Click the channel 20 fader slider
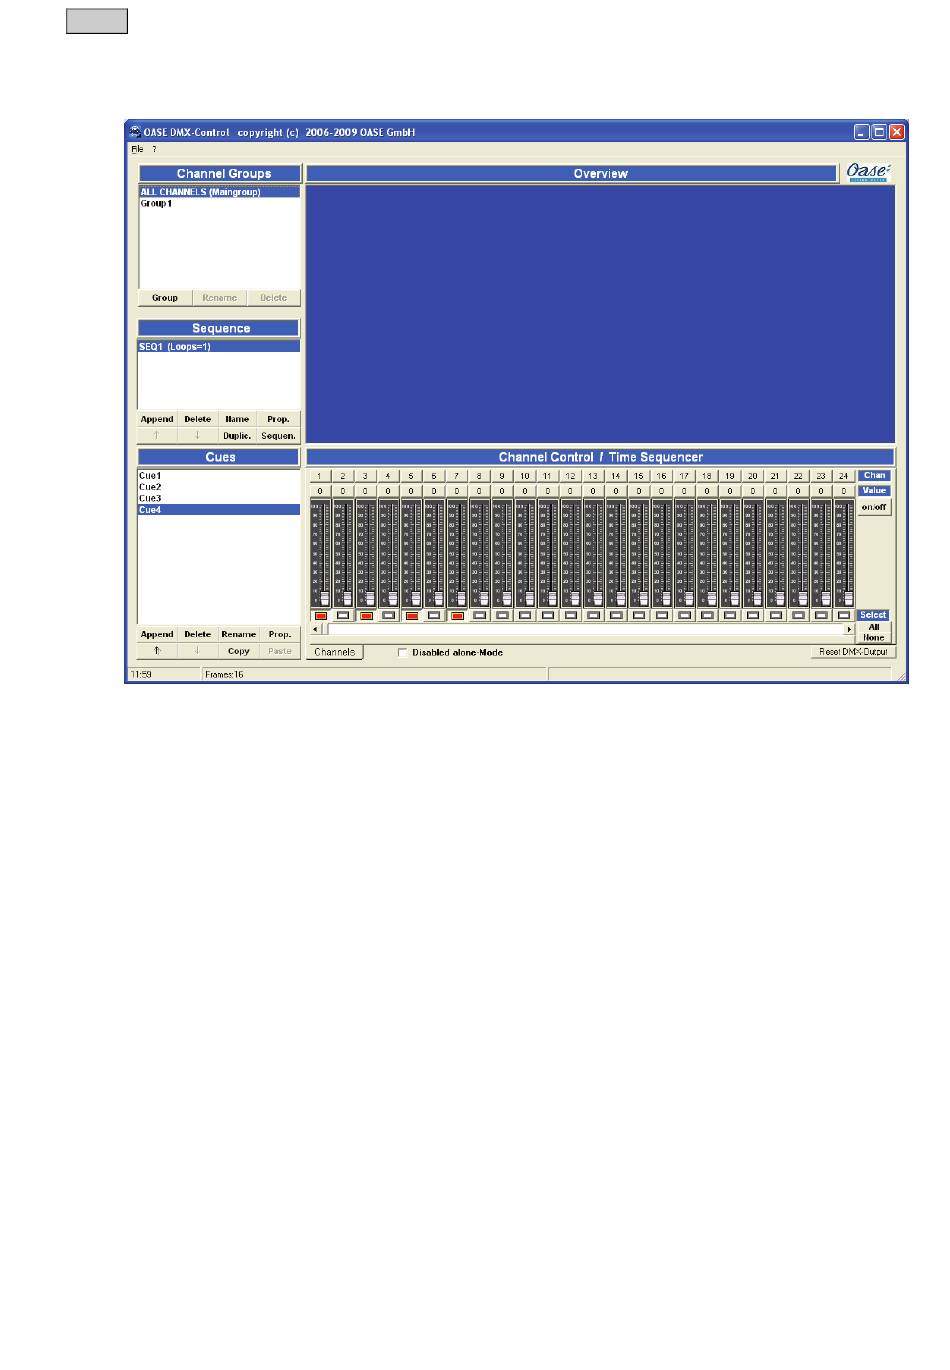This screenshot has width=950, height=1370. [x=757, y=596]
